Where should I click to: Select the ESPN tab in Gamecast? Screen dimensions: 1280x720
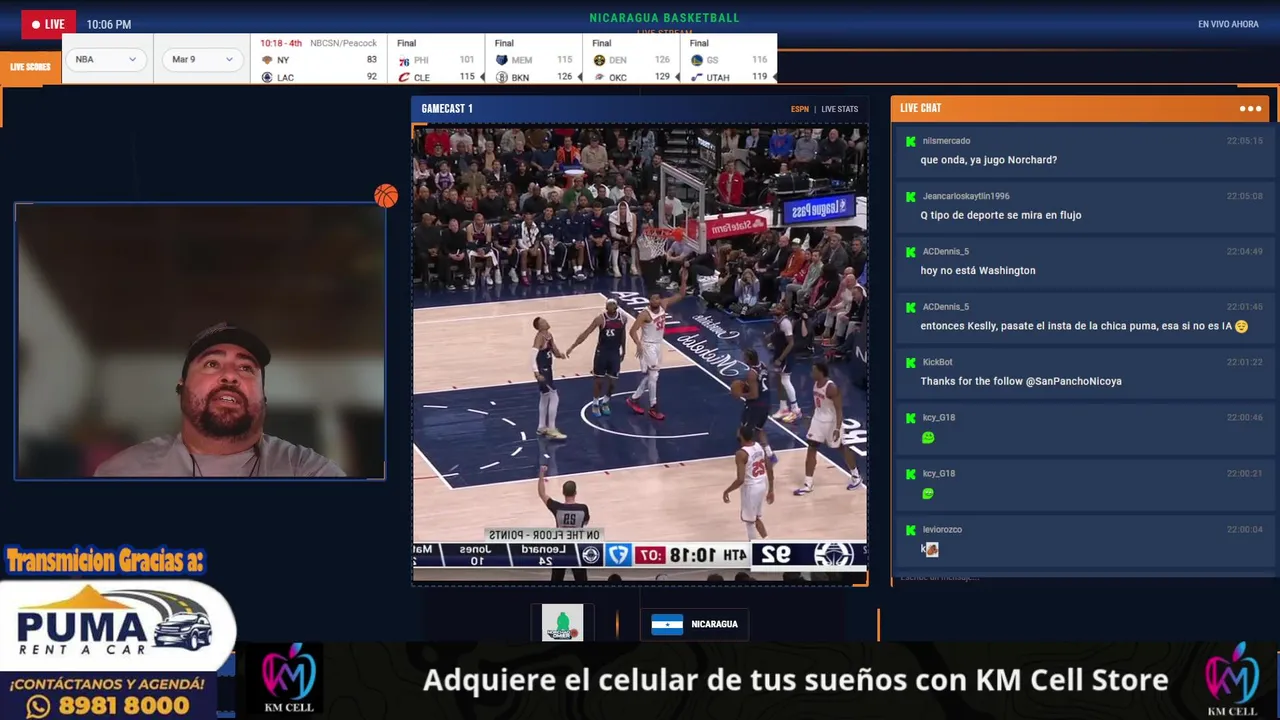pyautogui.click(x=800, y=109)
